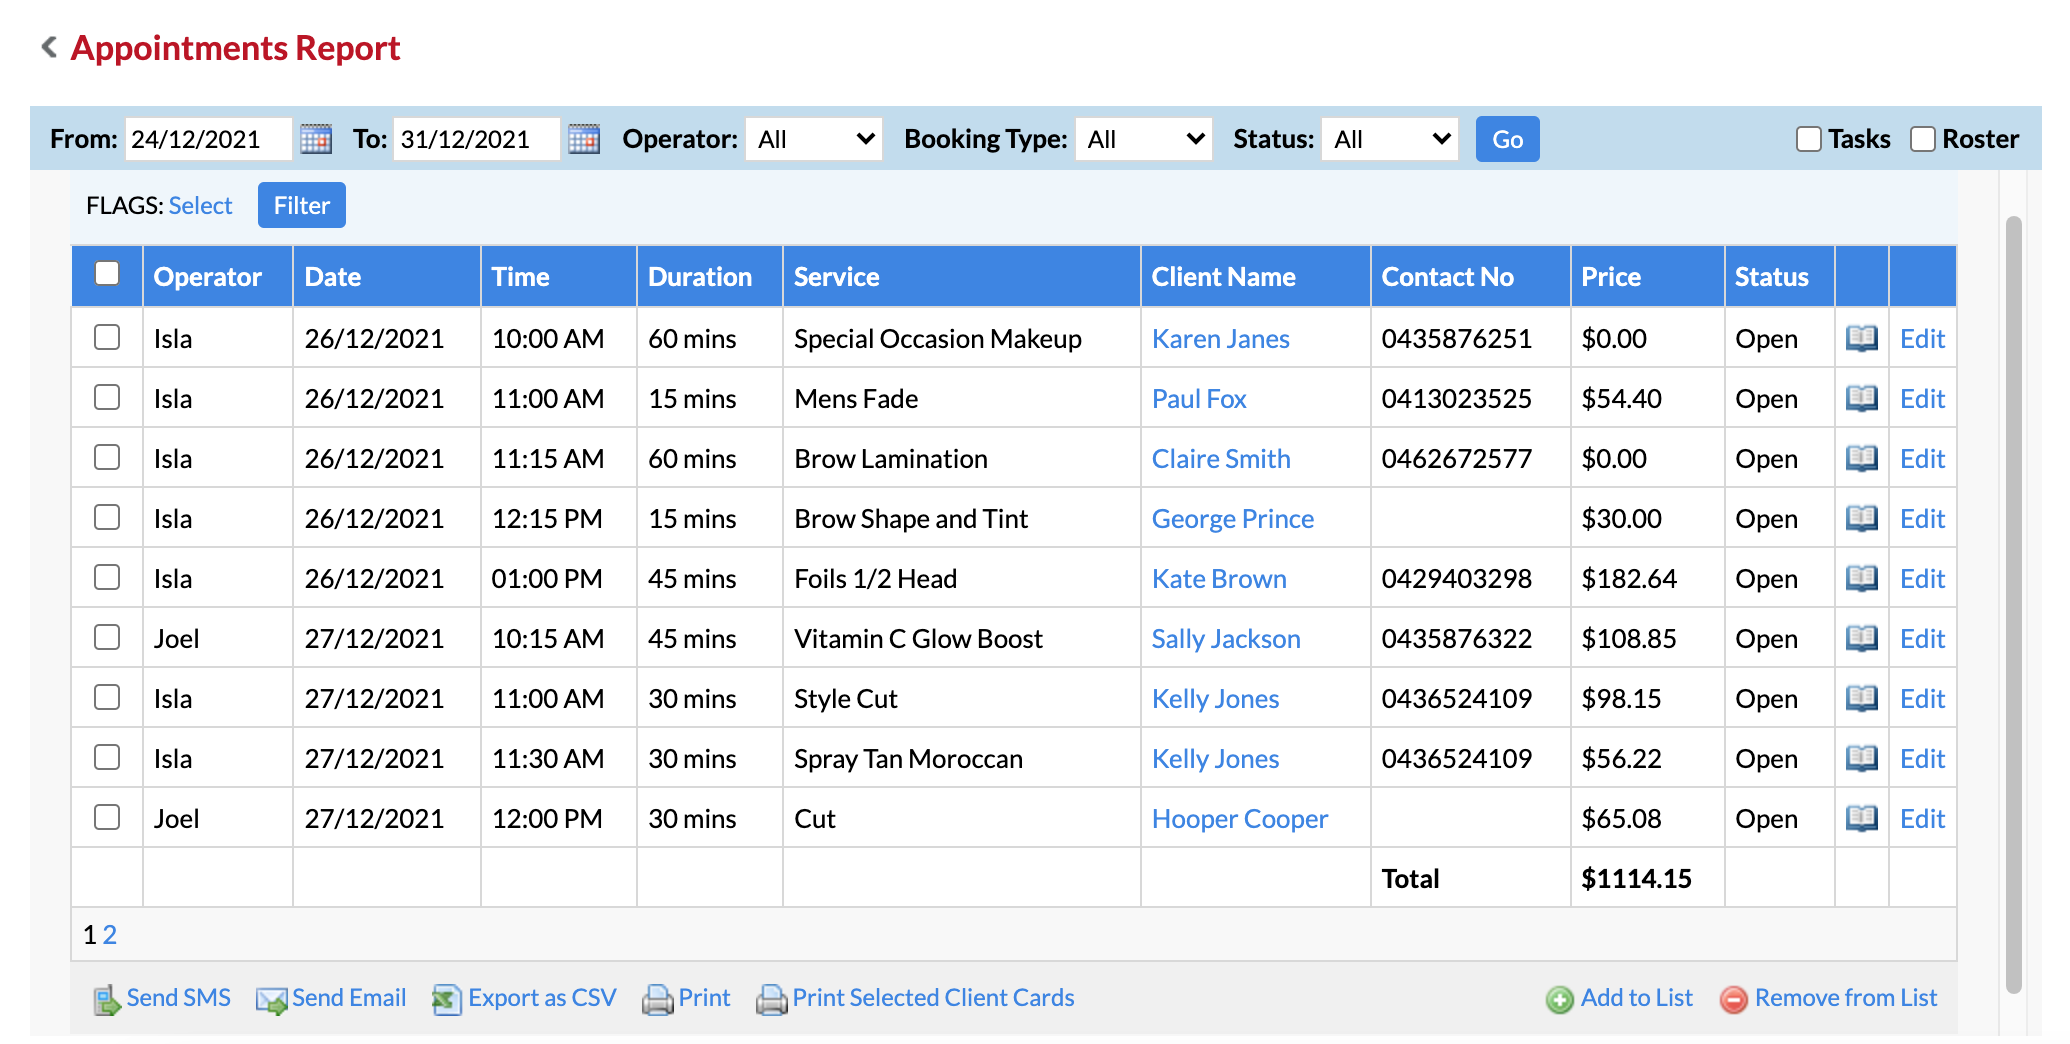
Task: Open the Status dropdown
Action: [1390, 139]
